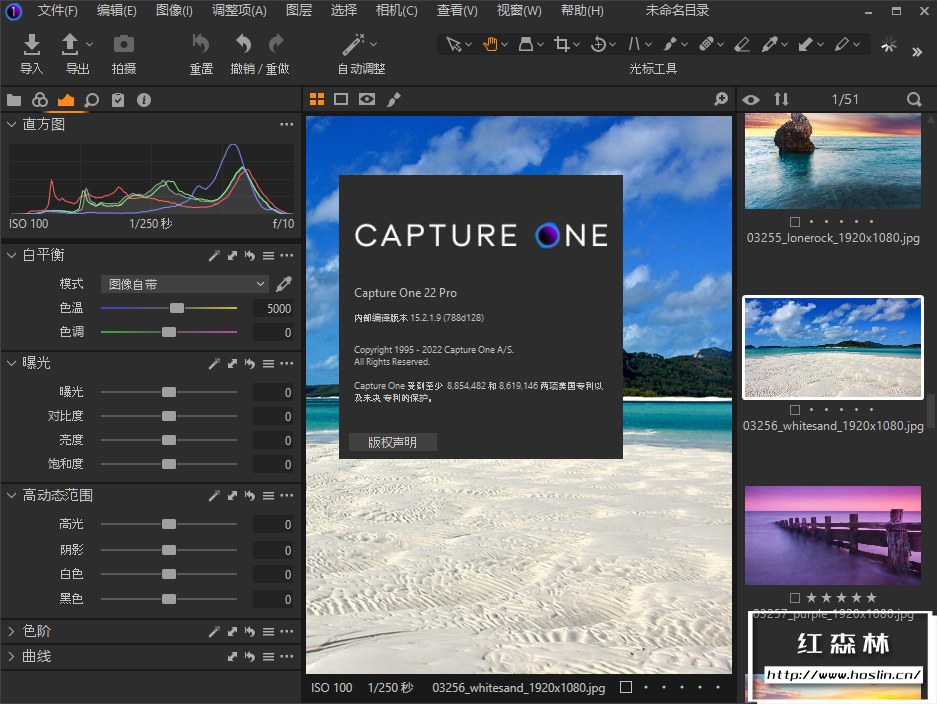Click the 版权声明 button
This screenshot has height=704, width=937.
coord(392,442)
